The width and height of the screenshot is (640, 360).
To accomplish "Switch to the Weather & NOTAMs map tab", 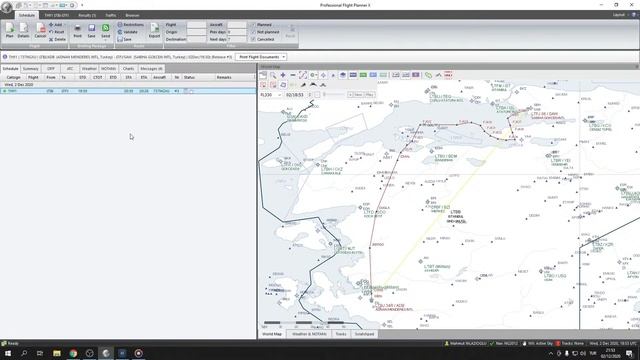I will coord(309,334).
